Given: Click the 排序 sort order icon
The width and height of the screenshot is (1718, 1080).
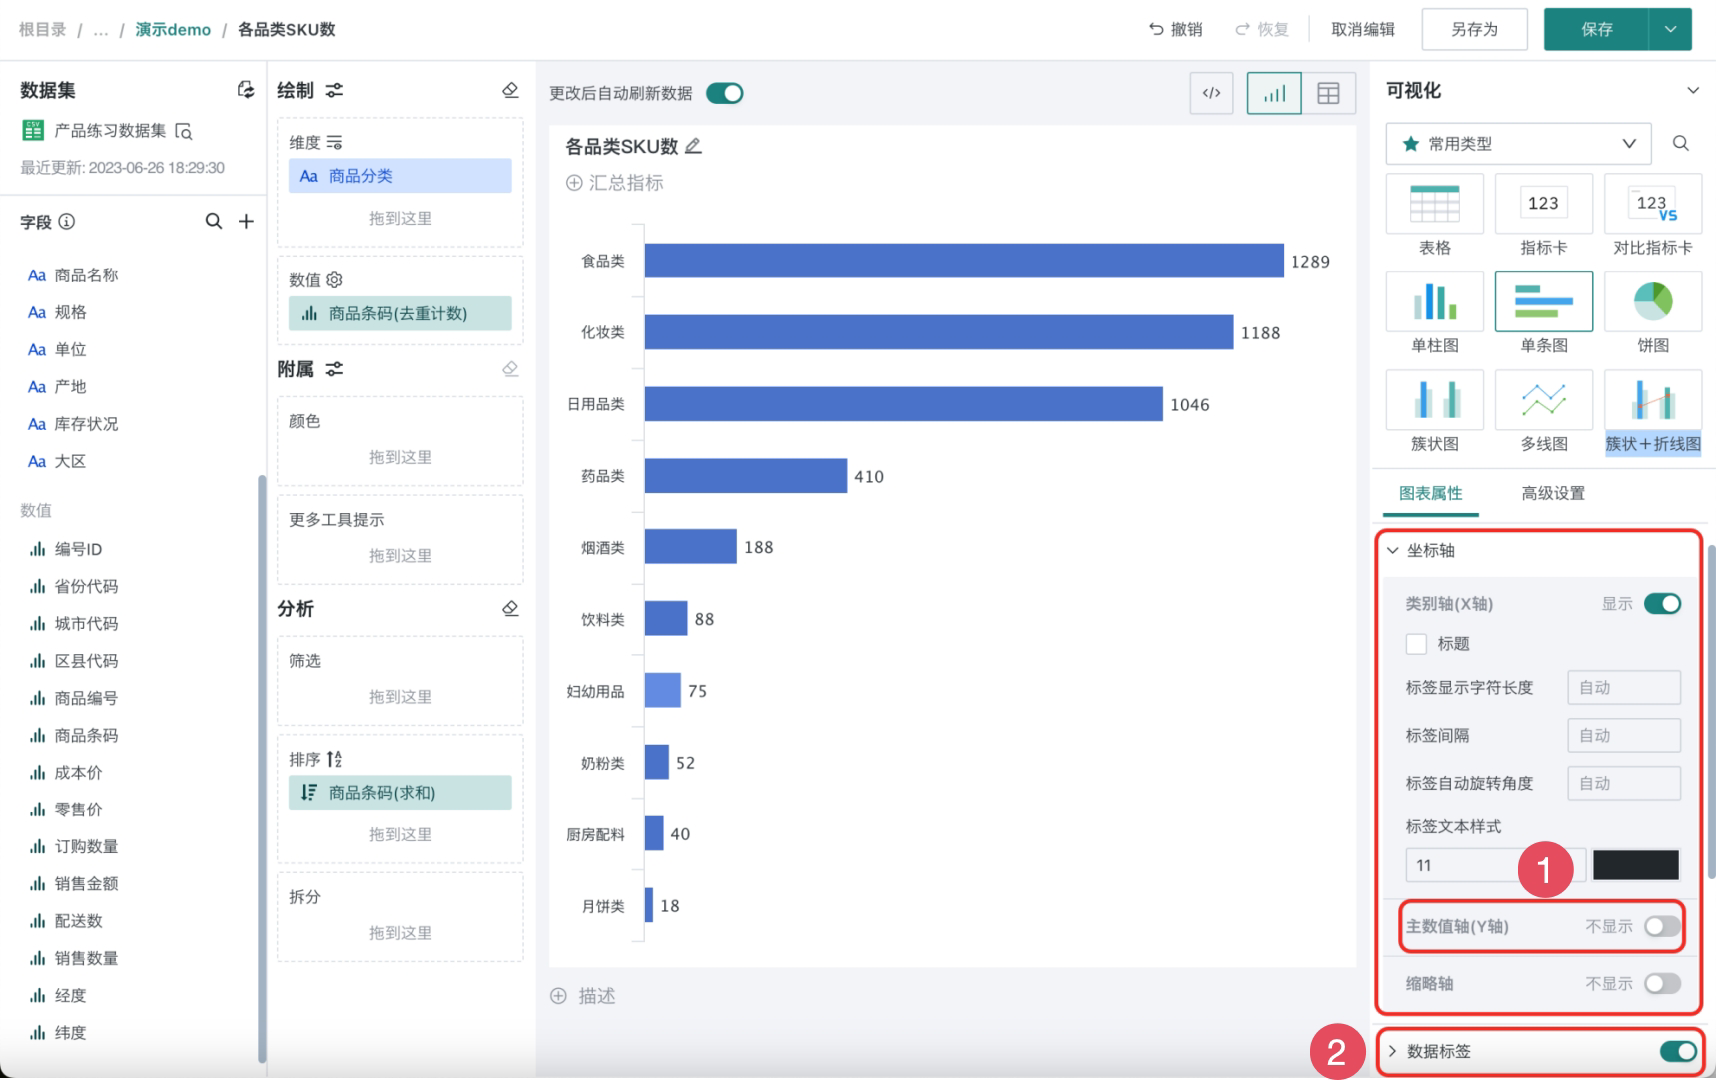Looking at the screenshot, I should [334, 759].
